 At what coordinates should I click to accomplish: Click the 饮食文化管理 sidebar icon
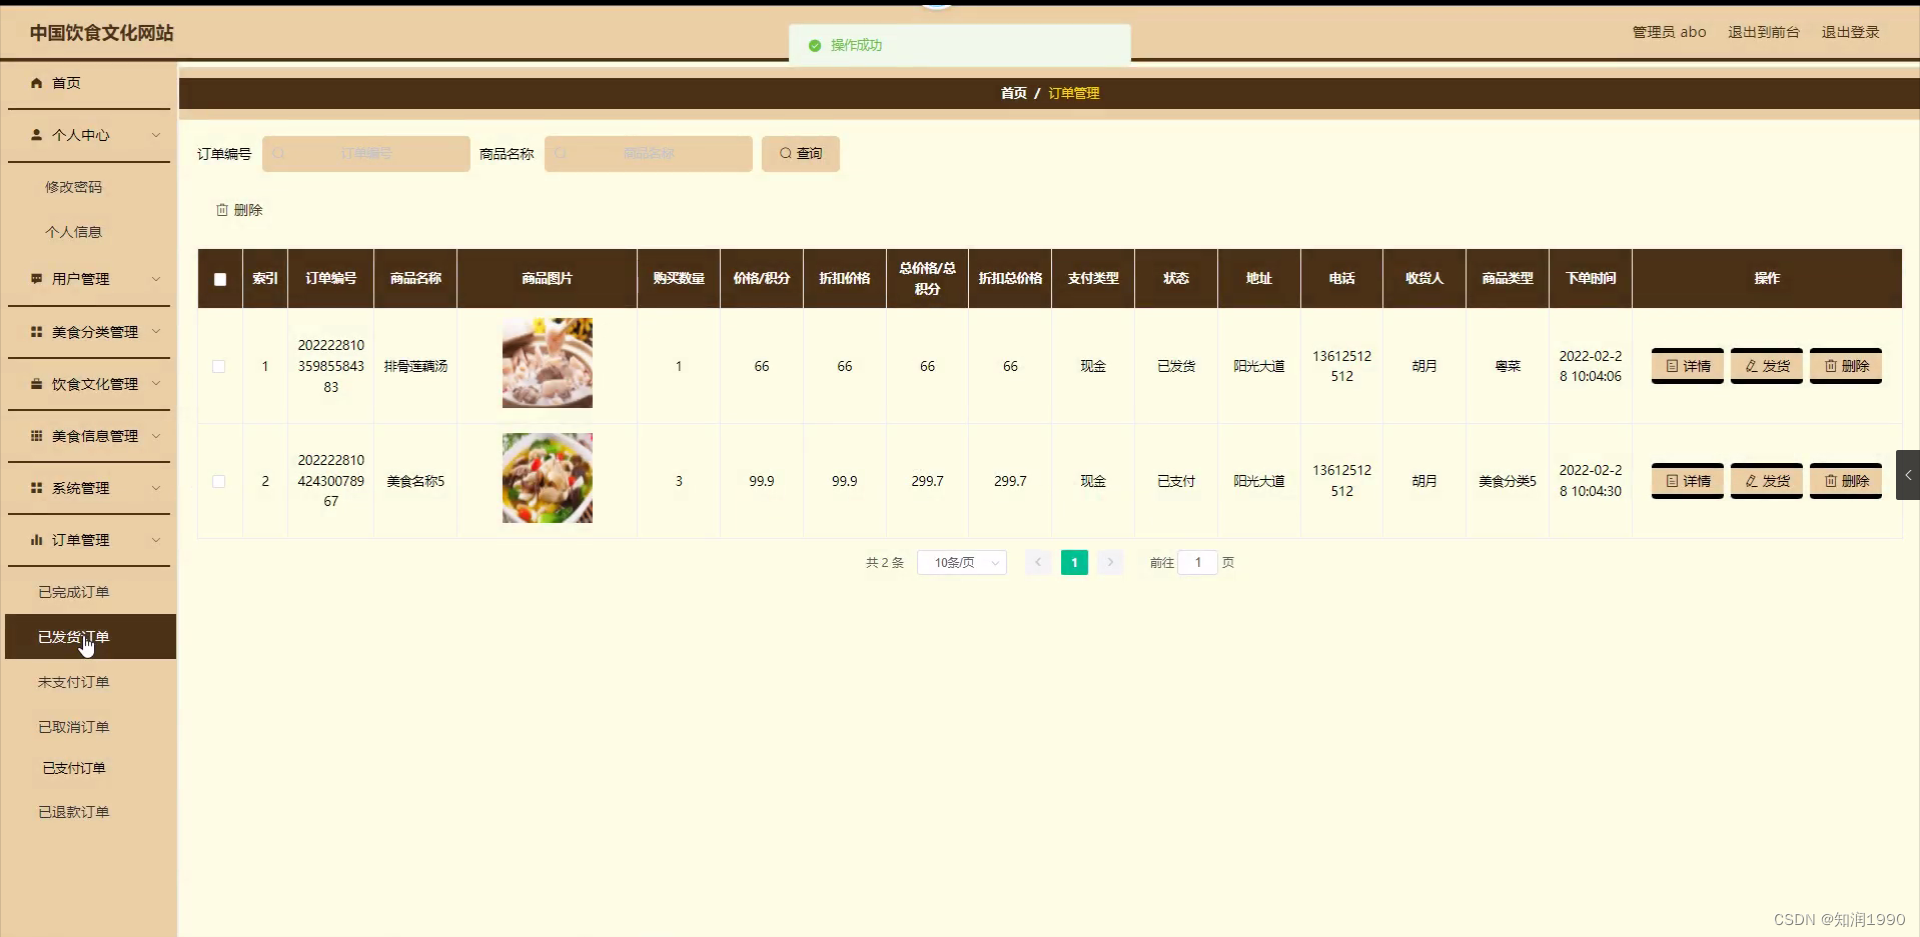click(x=35, y=383)
